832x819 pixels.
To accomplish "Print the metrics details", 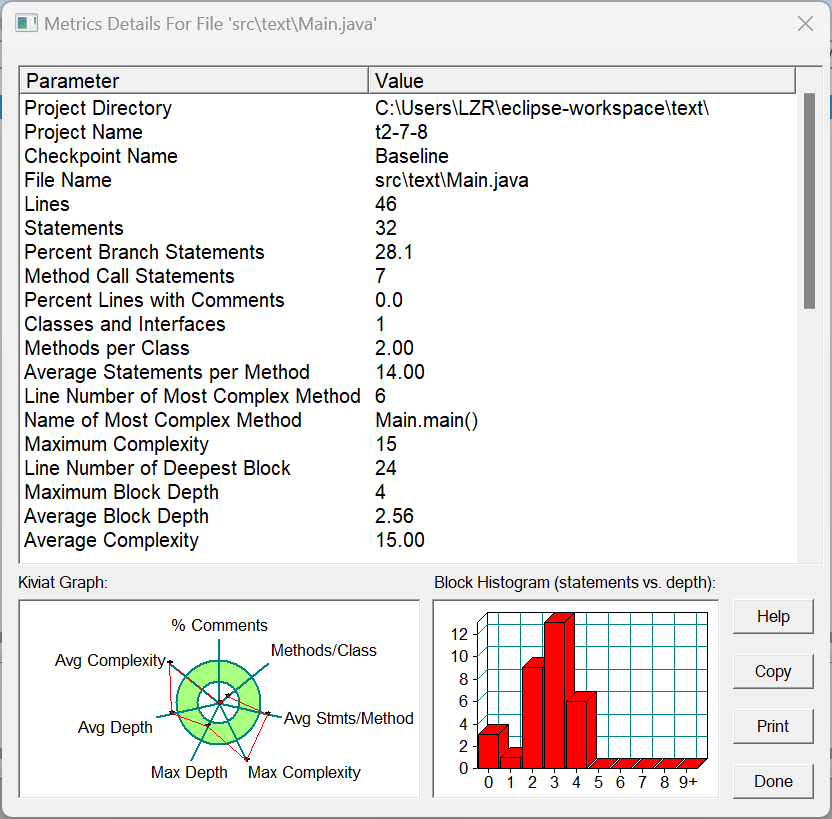I will 773,726.
